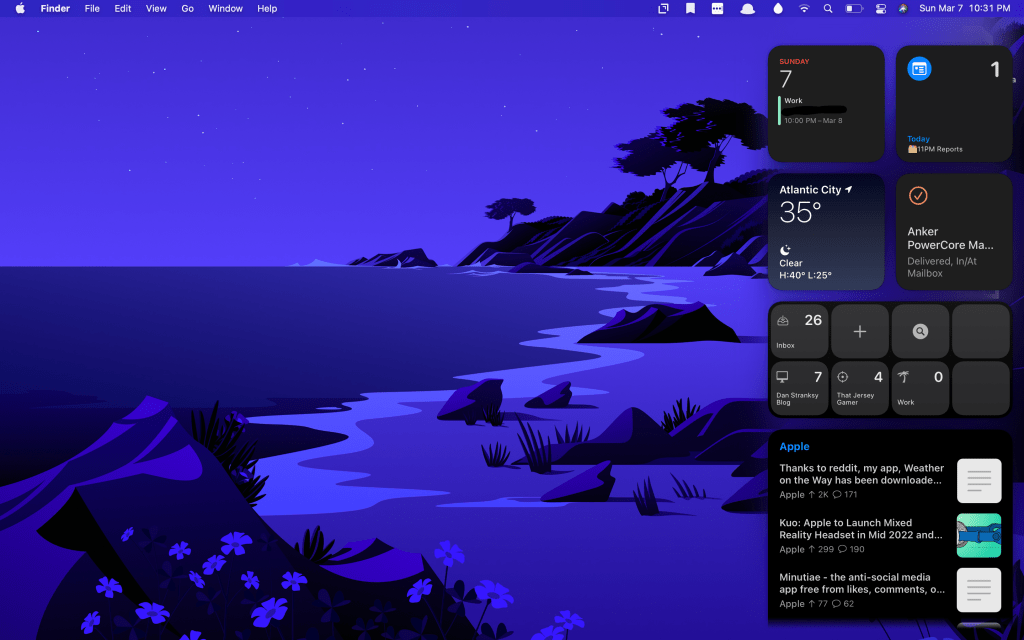Click the water drop menu bar icon

778,8
